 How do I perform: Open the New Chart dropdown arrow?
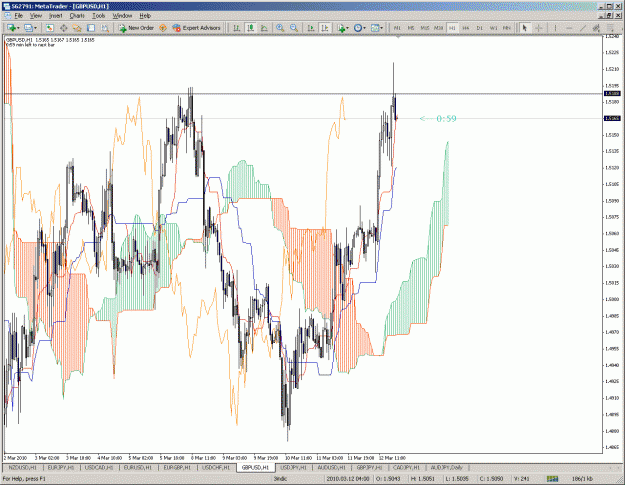tap(18, 28)
